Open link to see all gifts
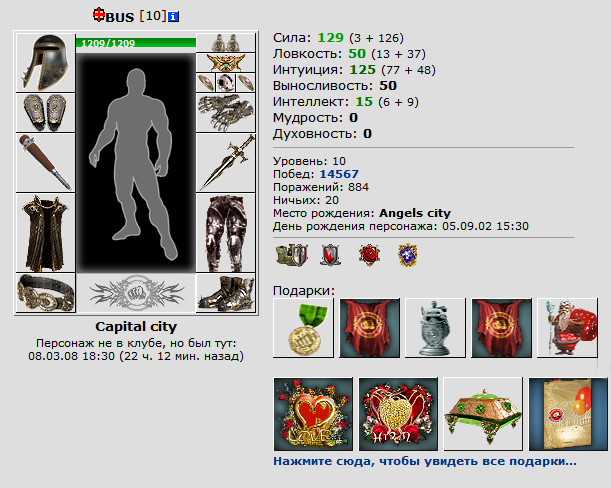Viewport: 611px width, 488px height. (425, 461)
